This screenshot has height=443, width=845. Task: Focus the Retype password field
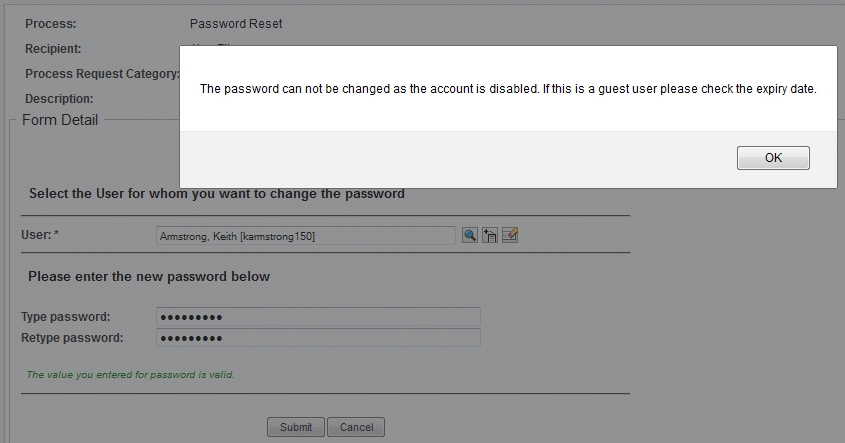318,338
